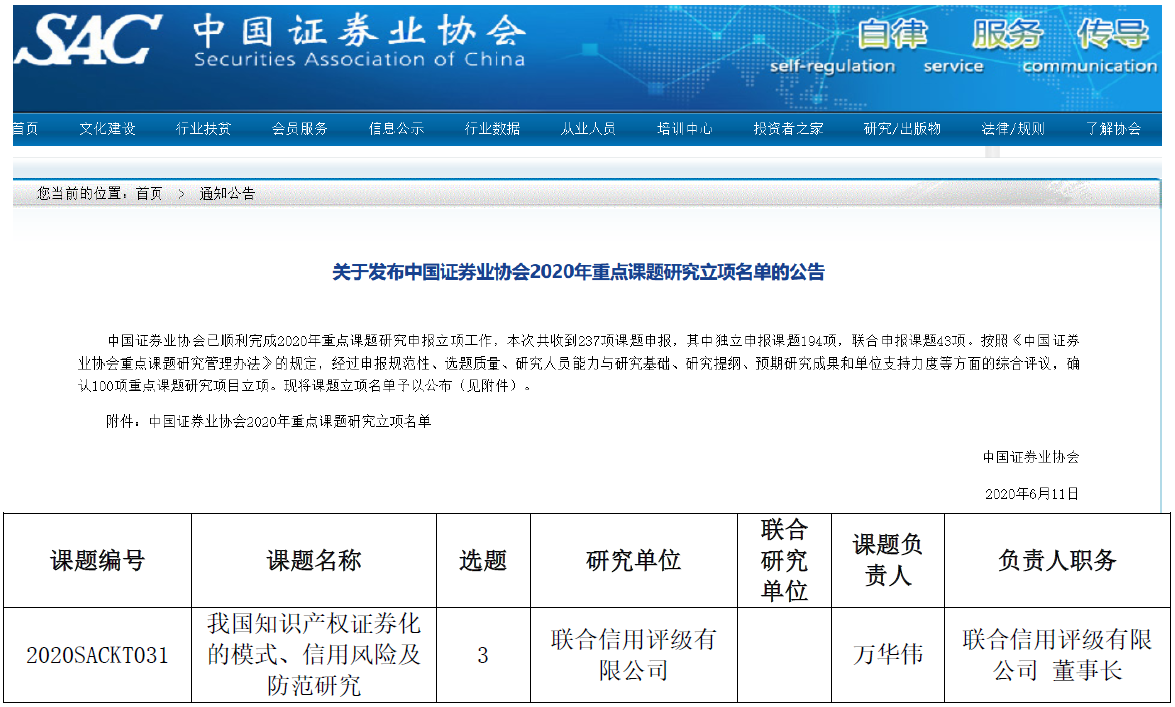Click the Securities Association of China title
This screenshot has height=707, width=1175.
(x=360, y=59)
